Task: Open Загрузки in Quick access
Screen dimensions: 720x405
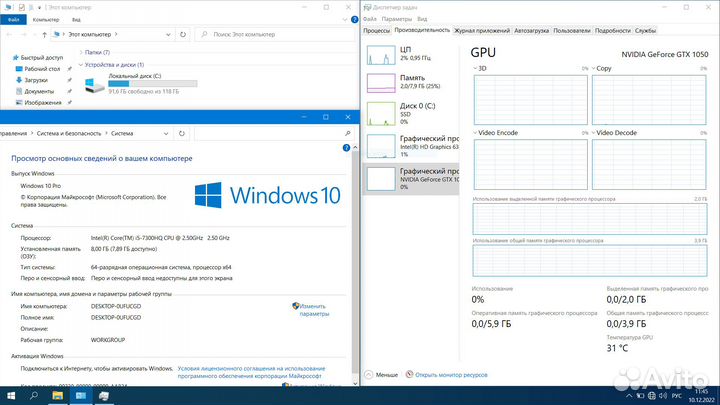Action: (36, 80)
